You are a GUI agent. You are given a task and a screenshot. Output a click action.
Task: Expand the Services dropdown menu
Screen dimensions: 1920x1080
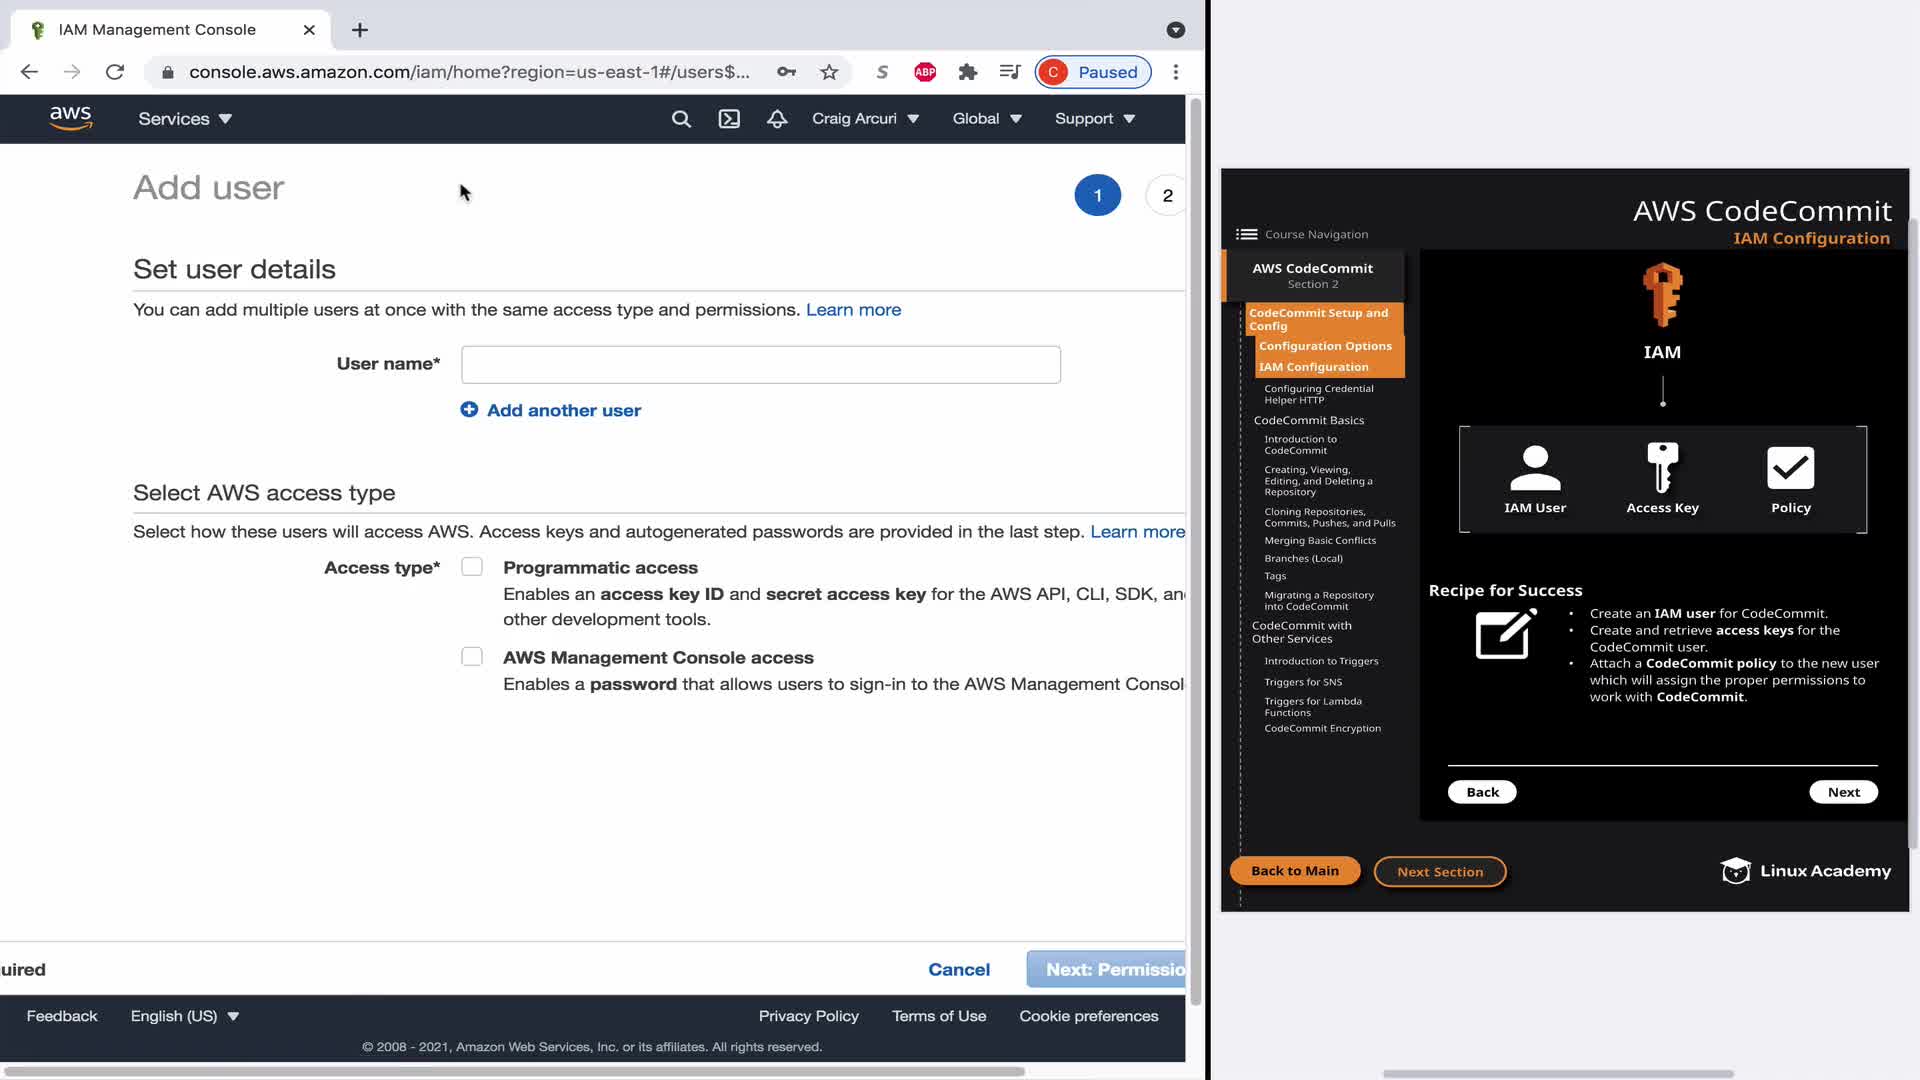185,119
